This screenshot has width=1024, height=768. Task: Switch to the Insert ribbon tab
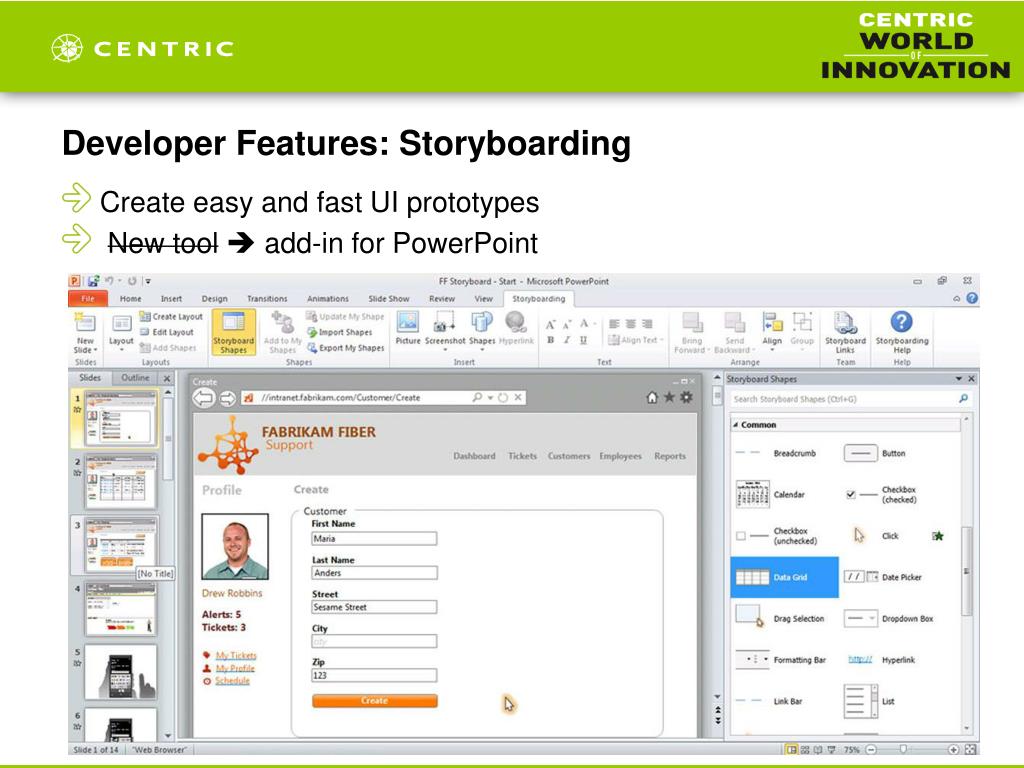[x=171, y=298]
